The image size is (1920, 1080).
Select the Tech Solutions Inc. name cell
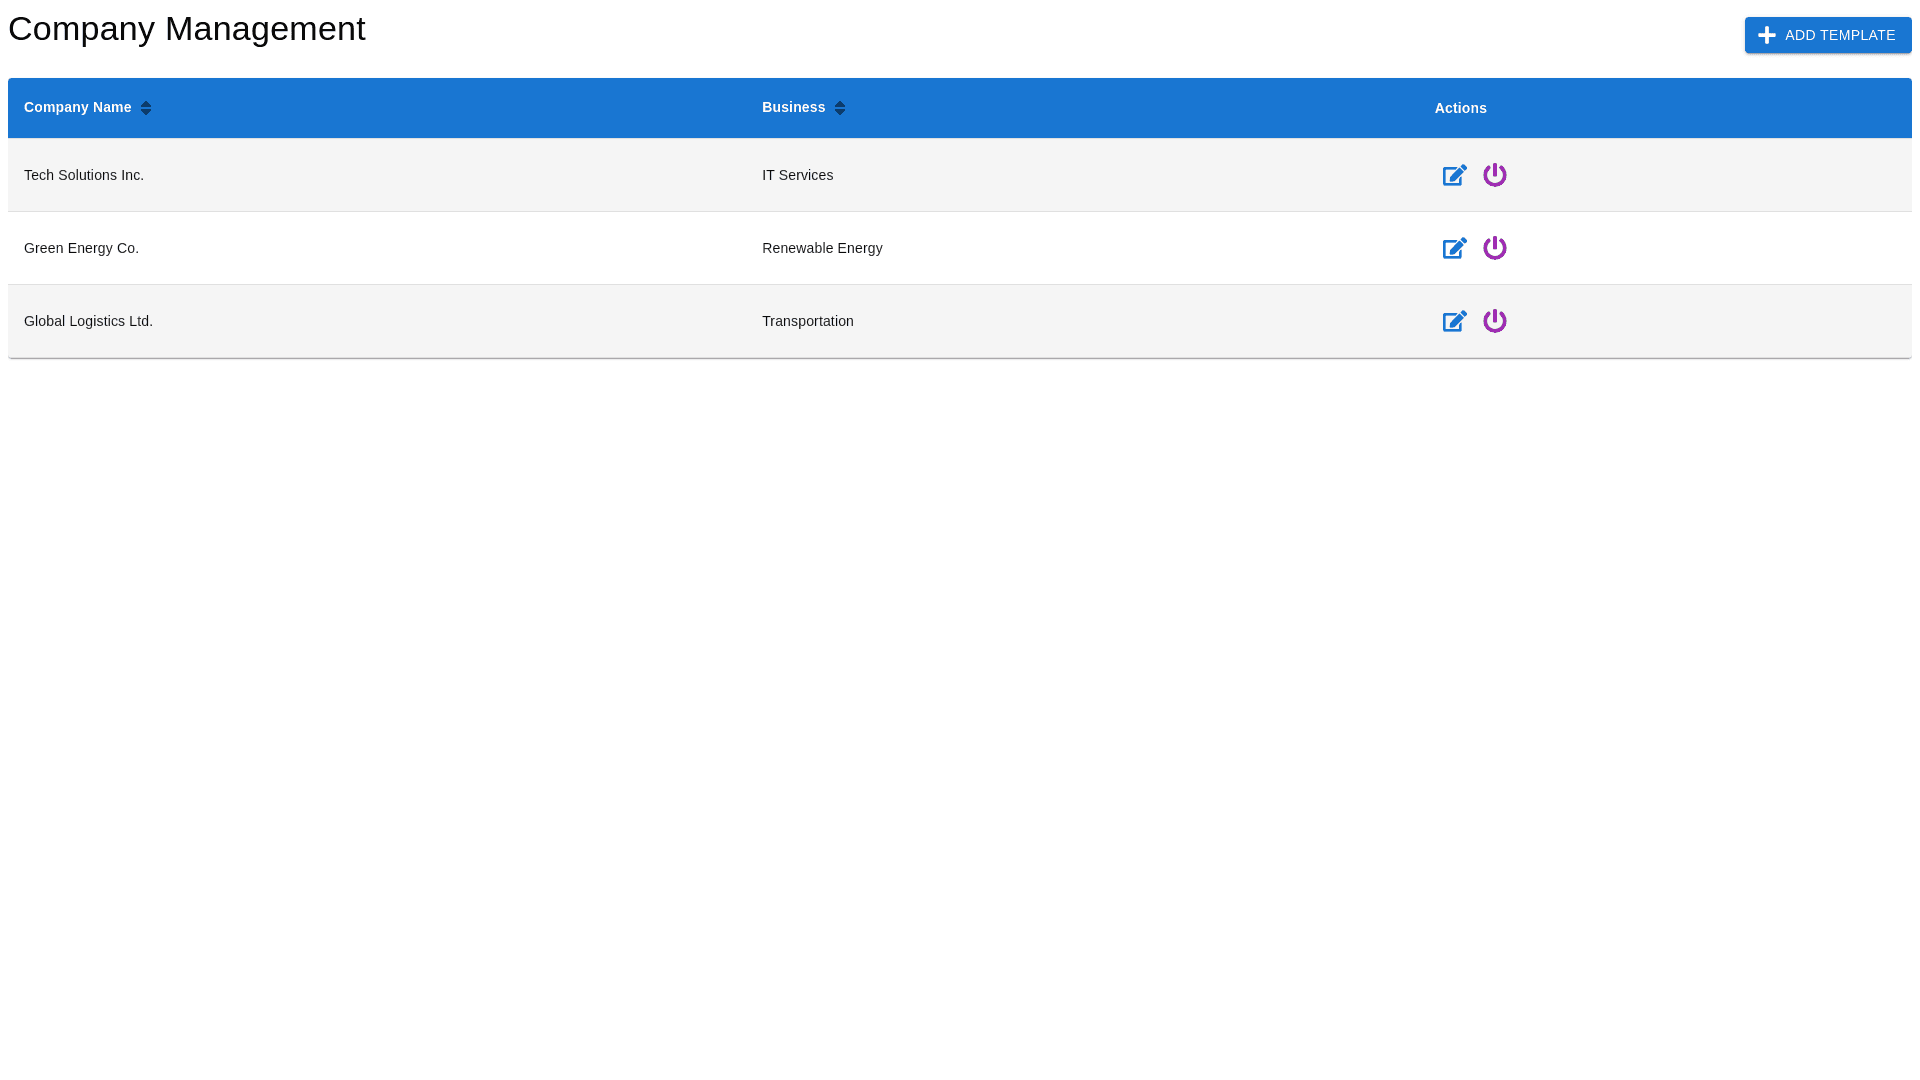[84, 175]
